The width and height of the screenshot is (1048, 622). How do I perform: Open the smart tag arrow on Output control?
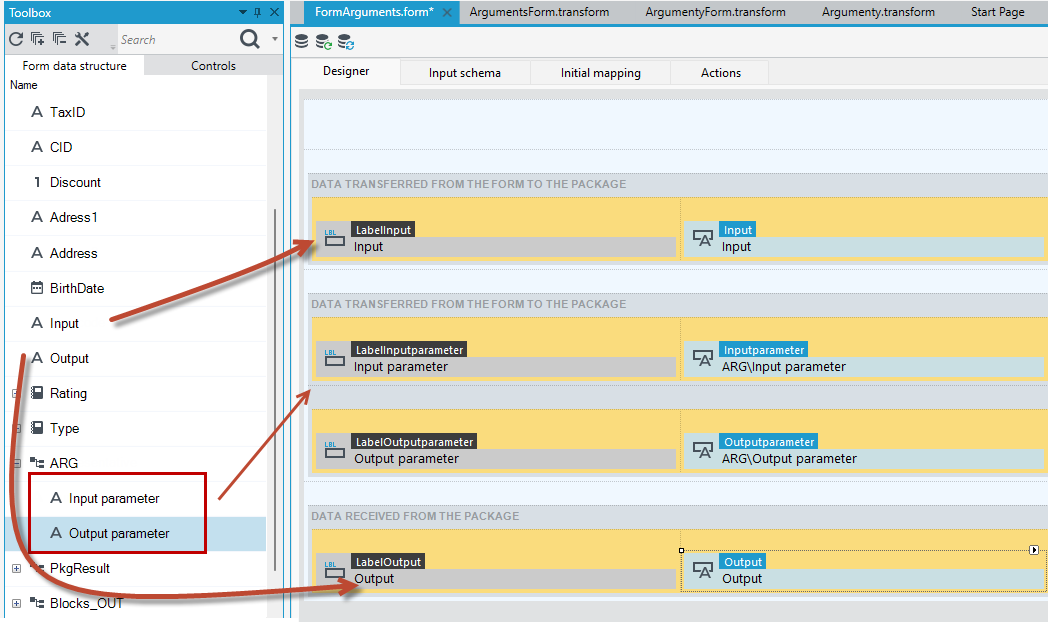[x=1033, y=550]
